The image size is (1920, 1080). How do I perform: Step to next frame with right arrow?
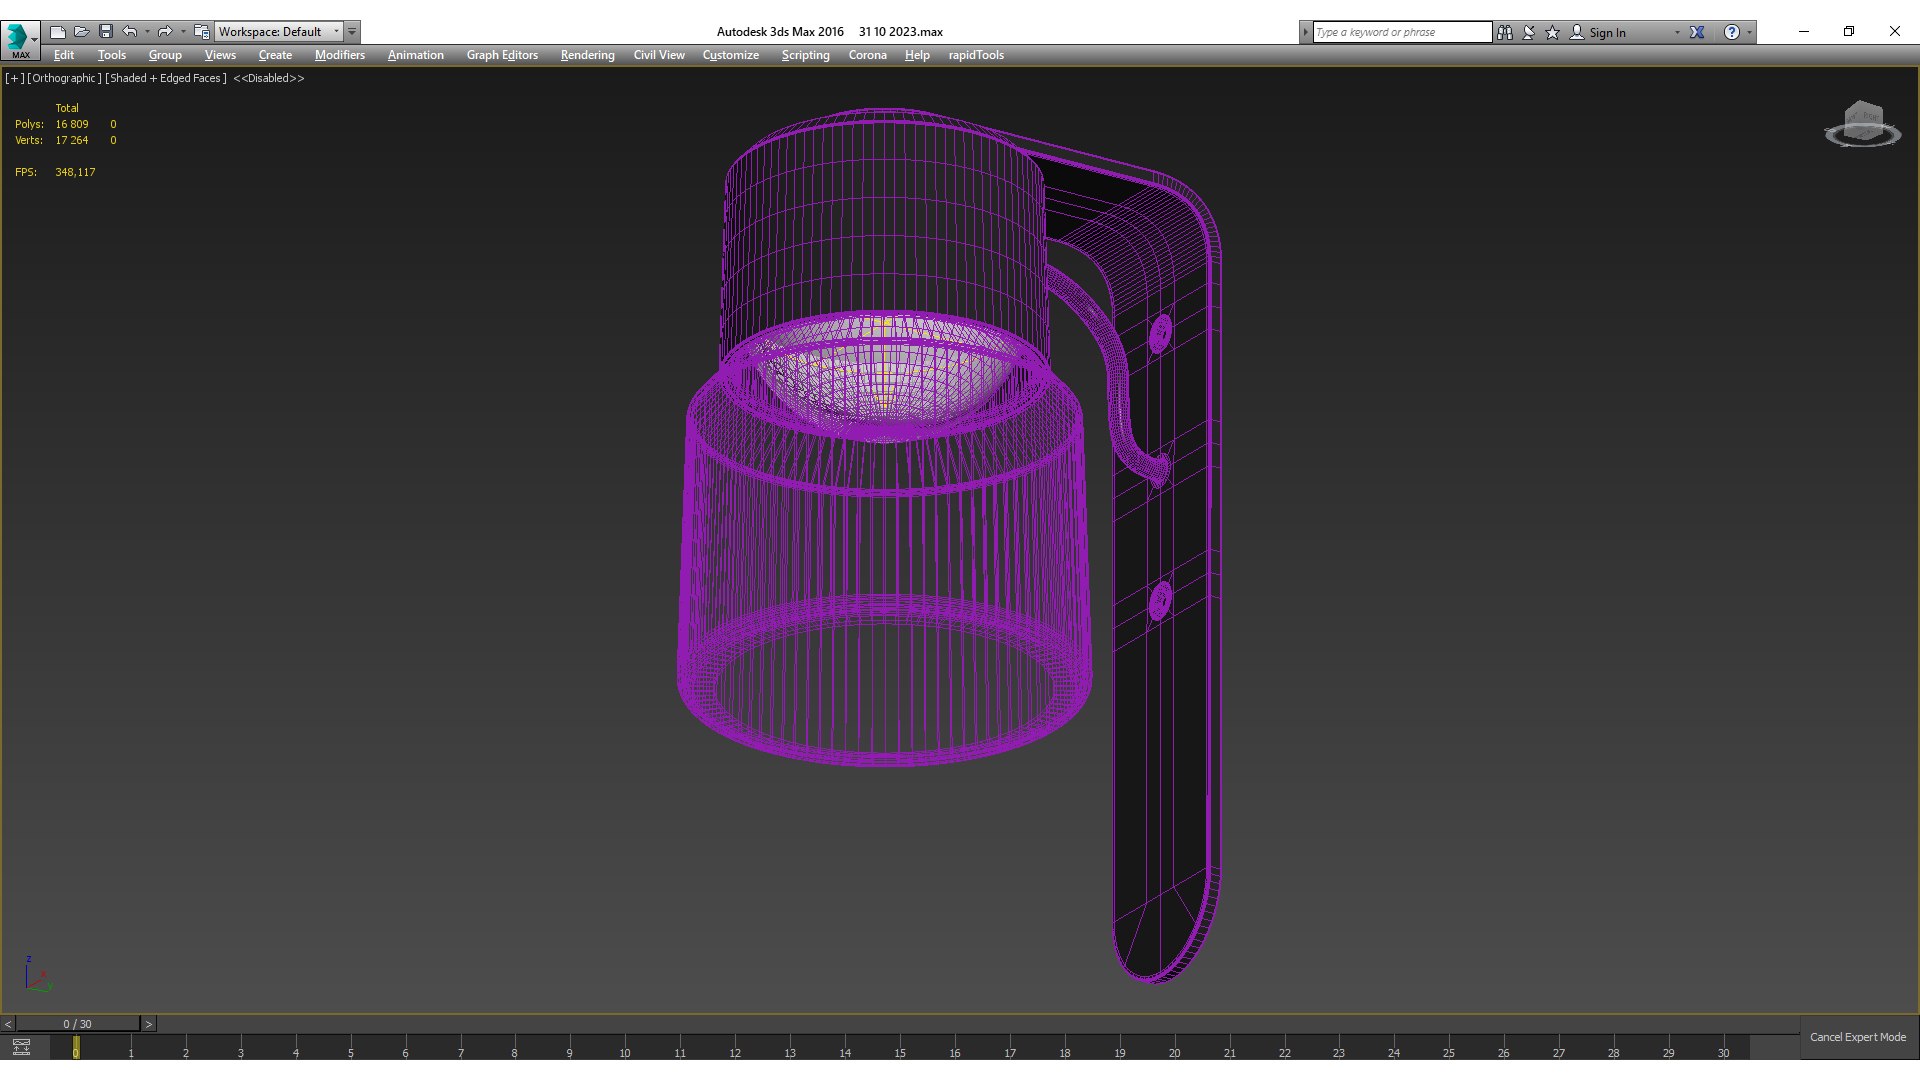[149, 1024]
